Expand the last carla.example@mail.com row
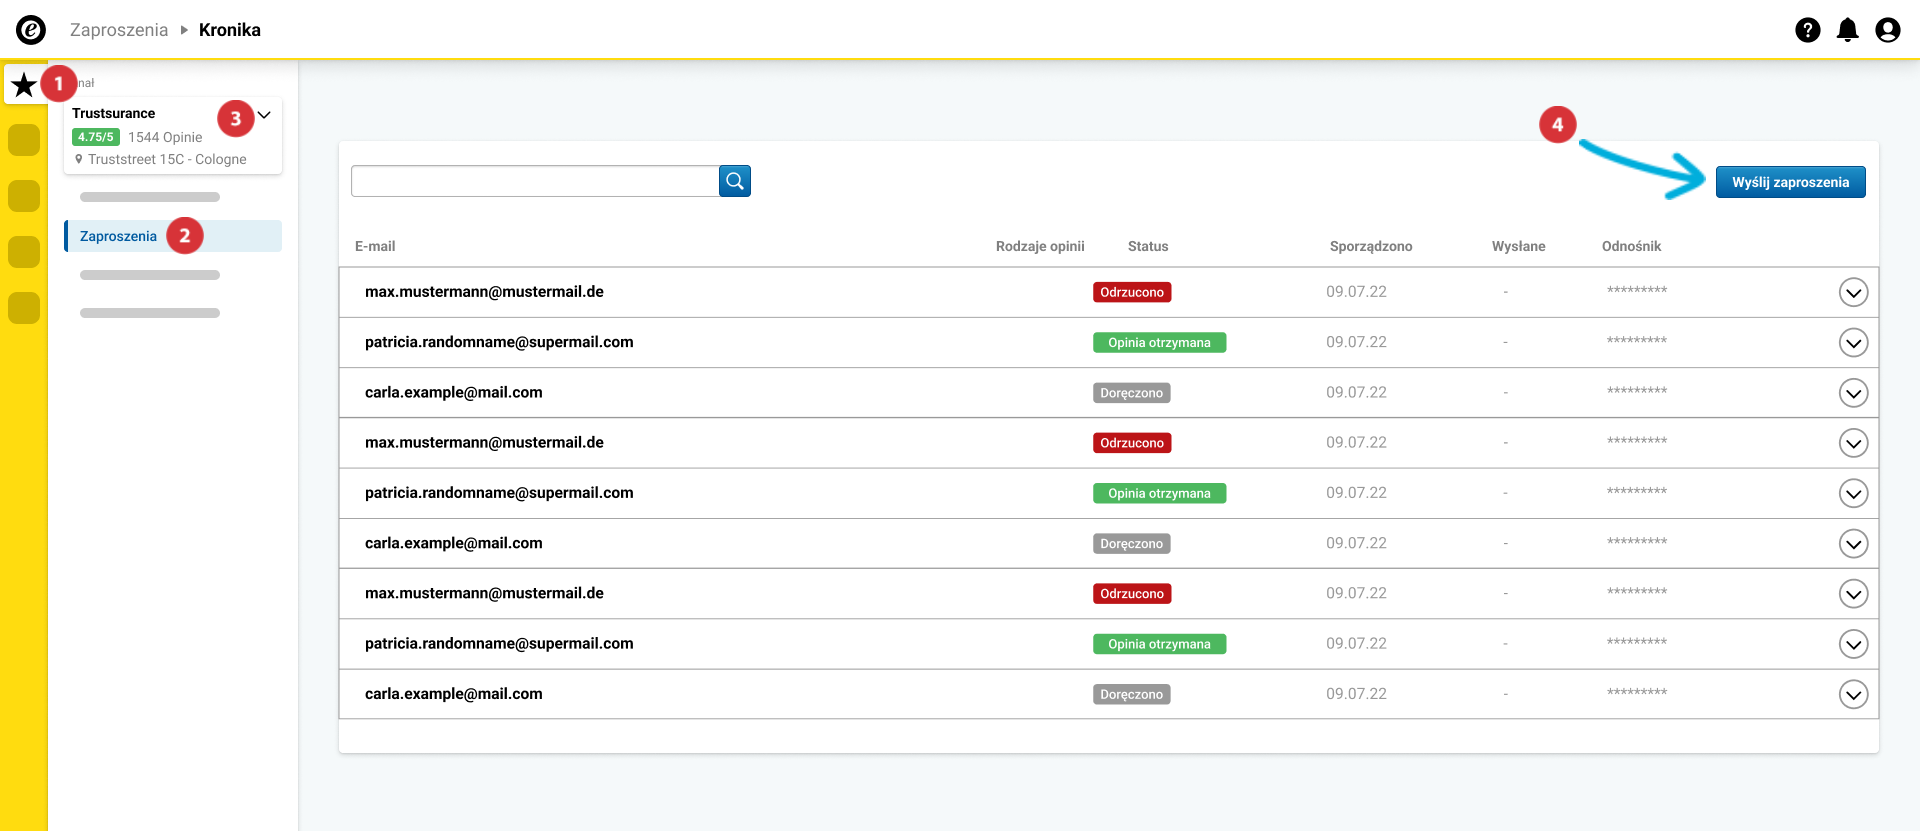The image size is (1920, 831). (x=1853, y=694)
